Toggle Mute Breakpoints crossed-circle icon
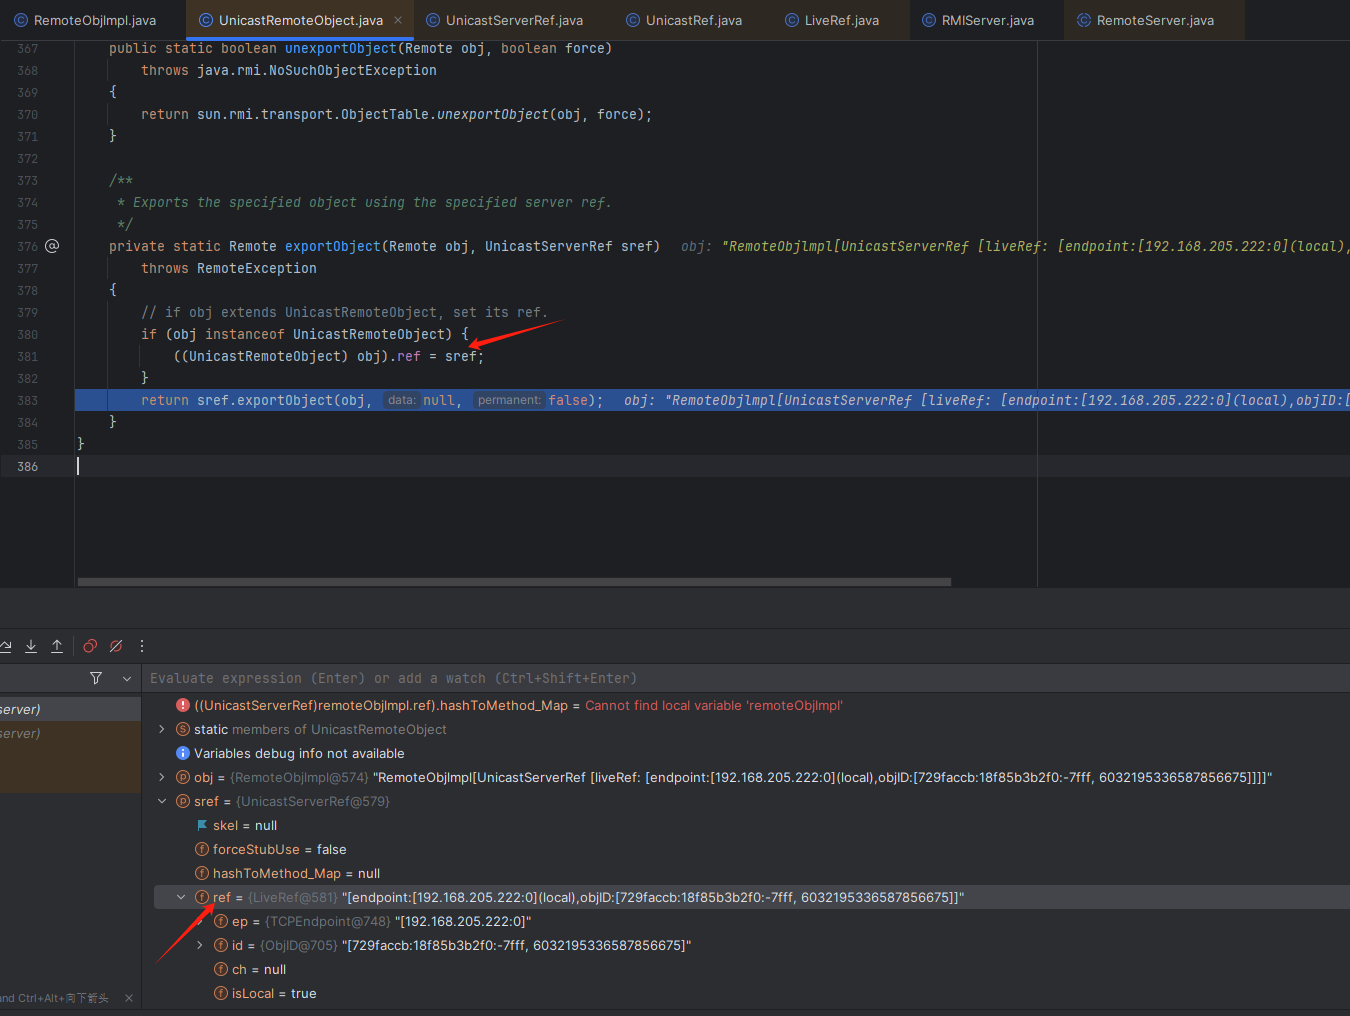The image size is (1350, 1016). click(116, 646)
